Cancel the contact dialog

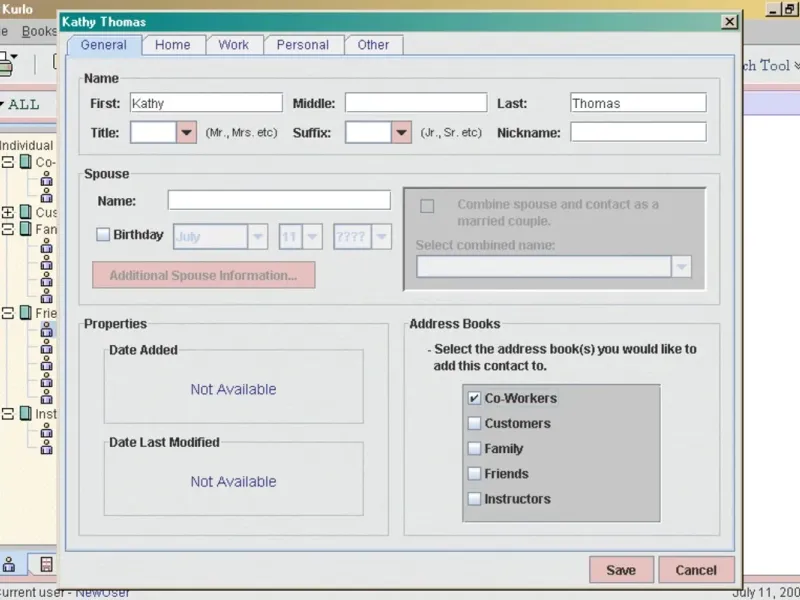tap(696, 570)
